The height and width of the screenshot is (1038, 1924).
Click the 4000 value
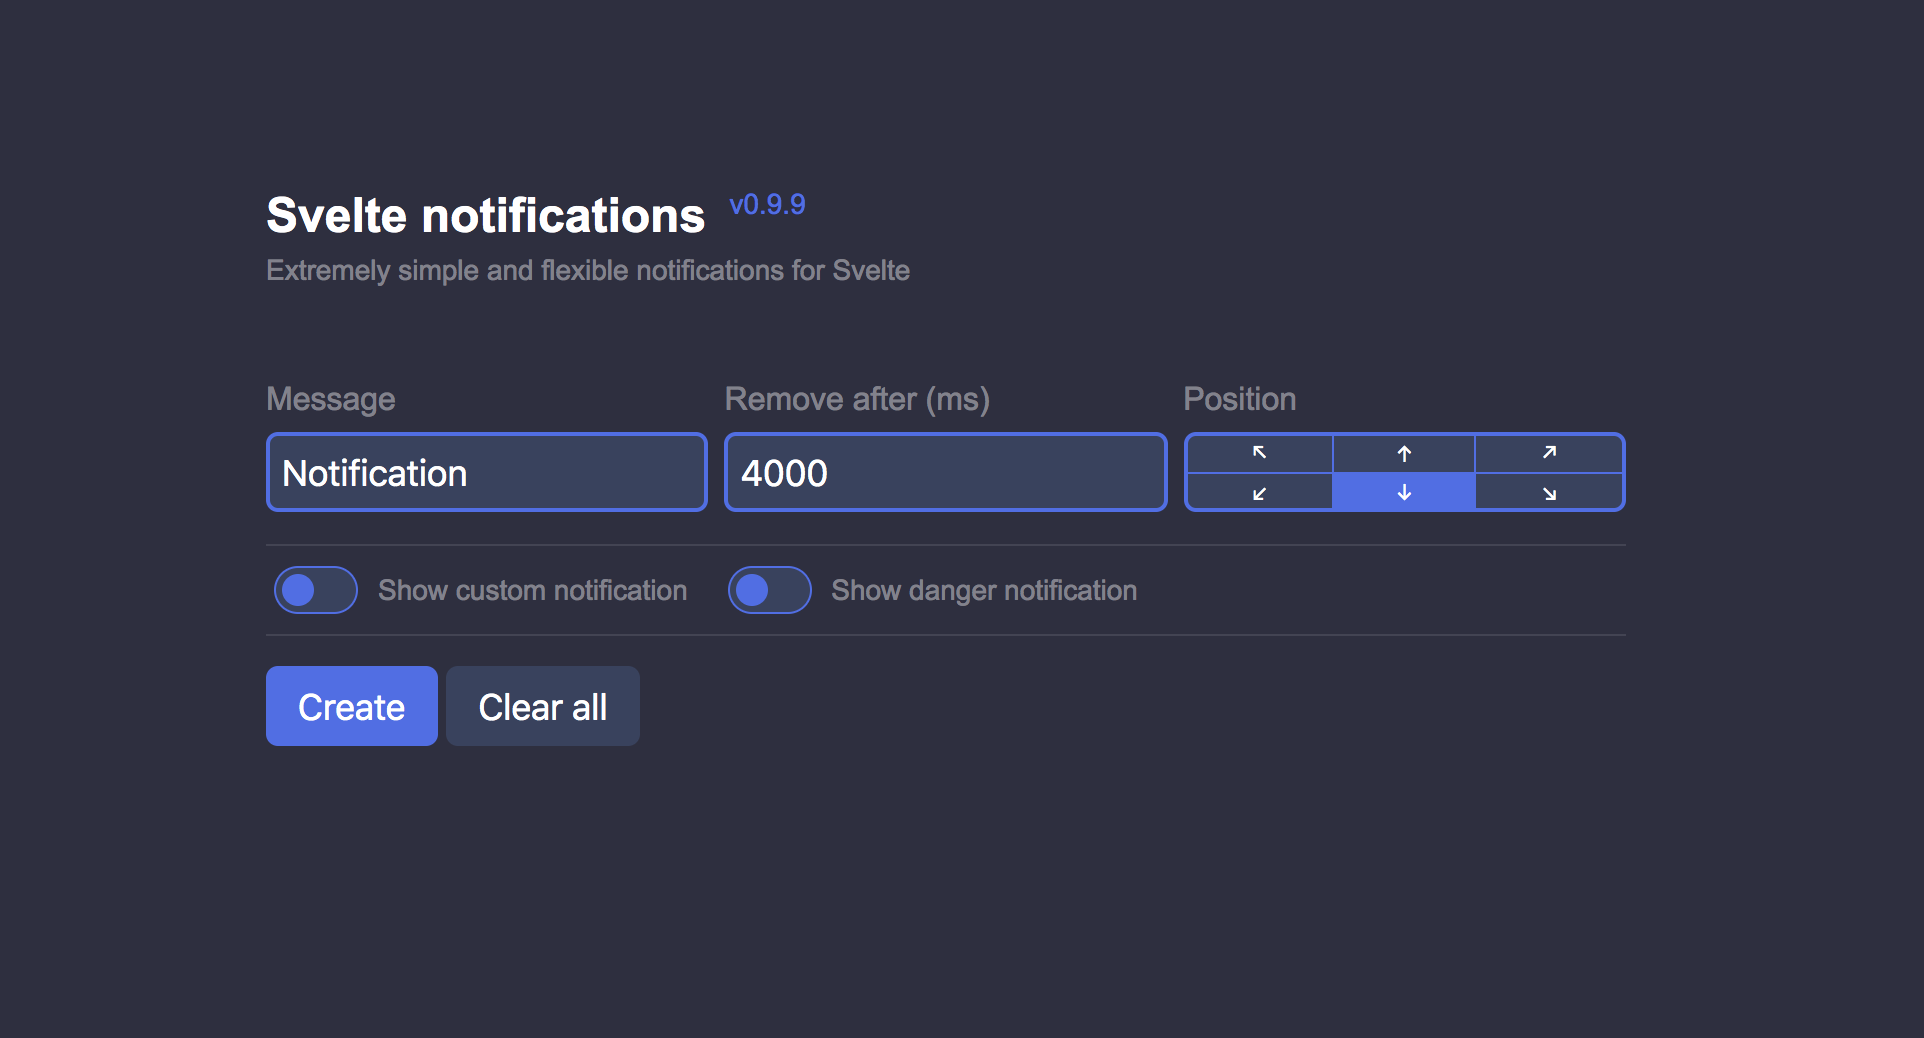click(x=783, y=472)
